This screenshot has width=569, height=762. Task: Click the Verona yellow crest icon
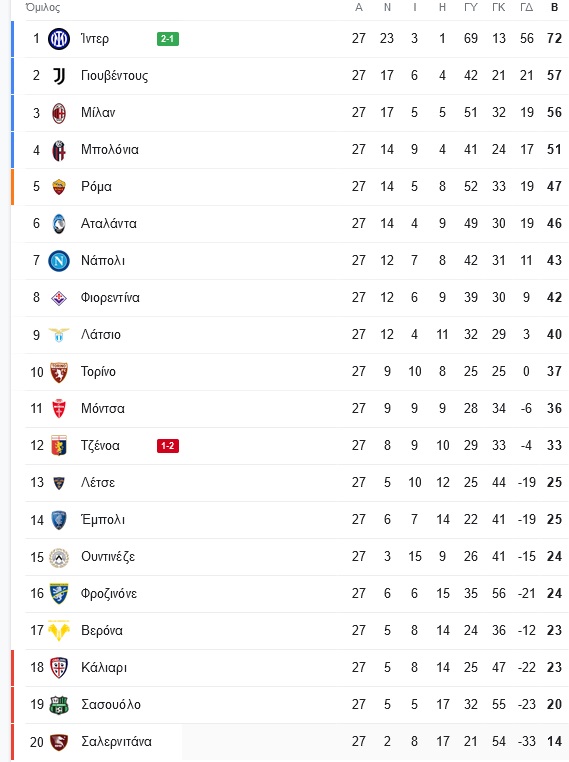pyautogui.click(x=59, y=631)
